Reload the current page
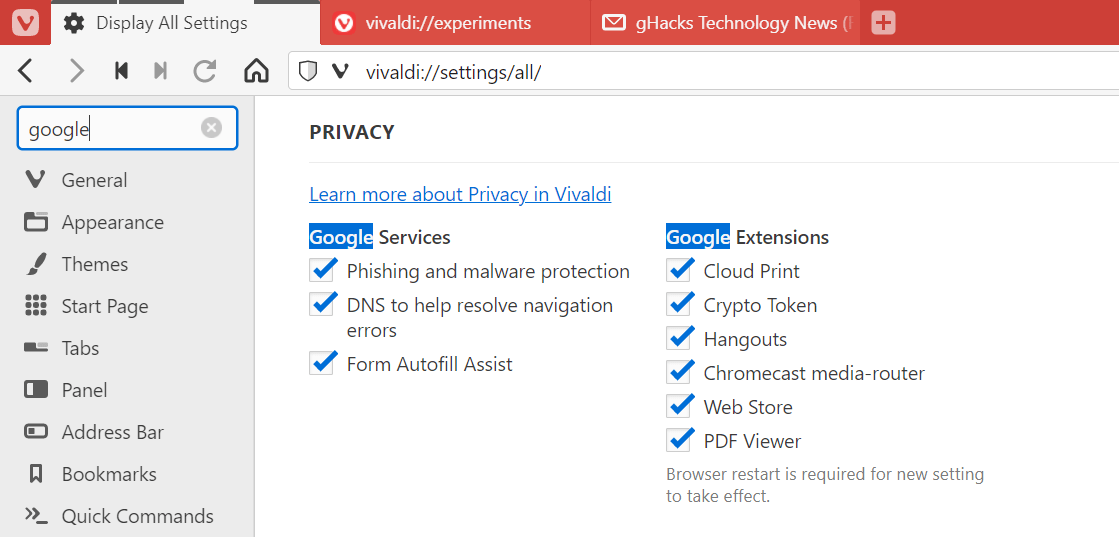The image size is (1119, 537). [205, 71]
